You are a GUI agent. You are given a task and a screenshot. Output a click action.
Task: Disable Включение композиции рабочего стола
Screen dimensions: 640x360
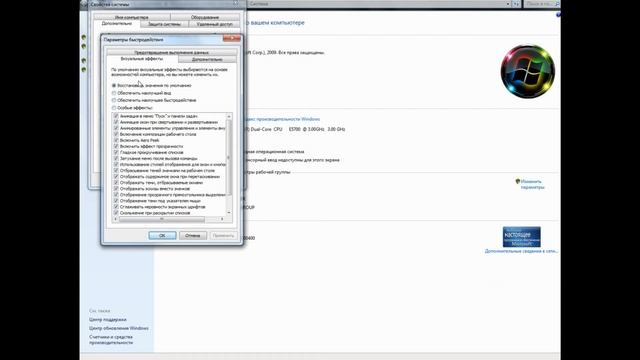point(116,134)
